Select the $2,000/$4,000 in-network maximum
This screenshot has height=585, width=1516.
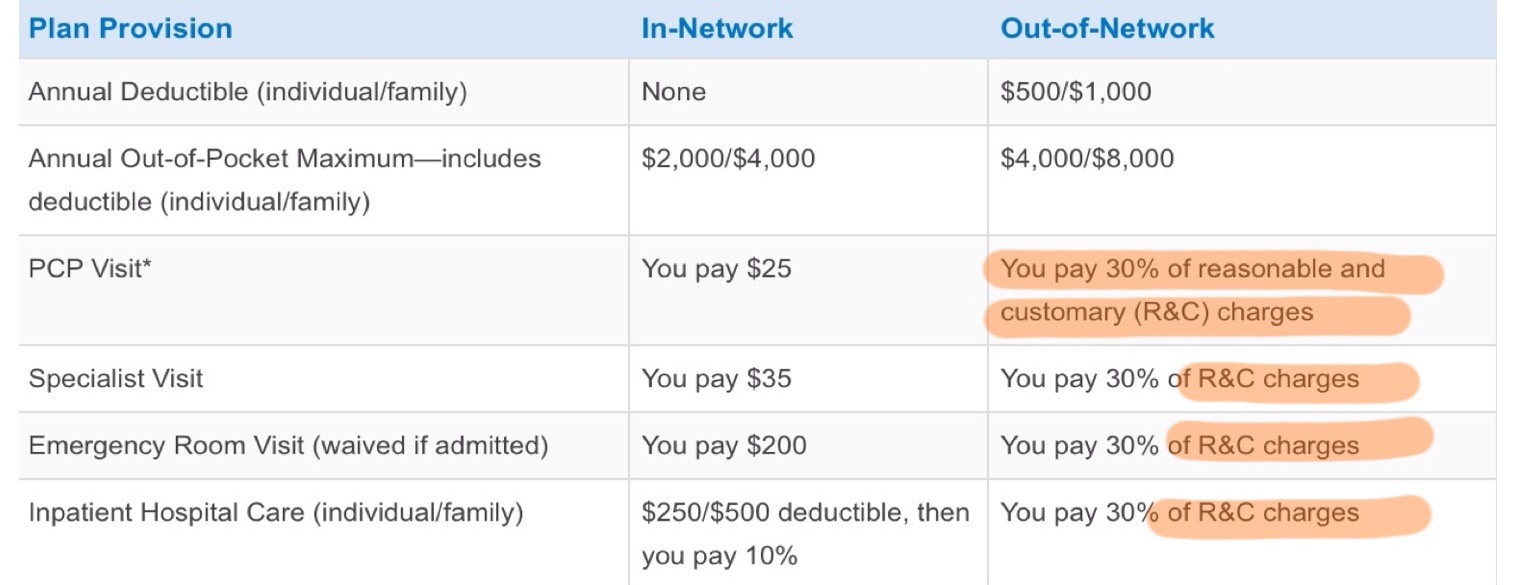728,159
